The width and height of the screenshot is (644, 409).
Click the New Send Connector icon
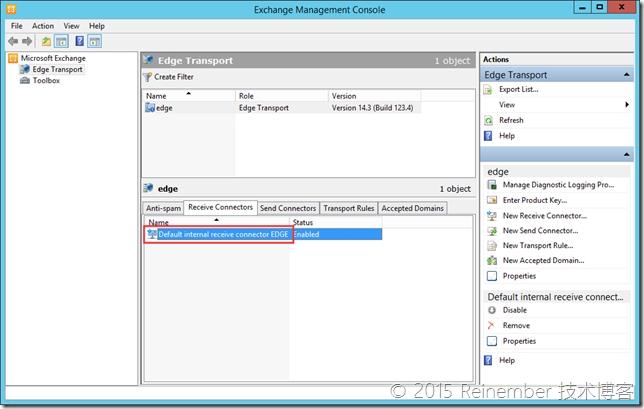coord(492,230)
